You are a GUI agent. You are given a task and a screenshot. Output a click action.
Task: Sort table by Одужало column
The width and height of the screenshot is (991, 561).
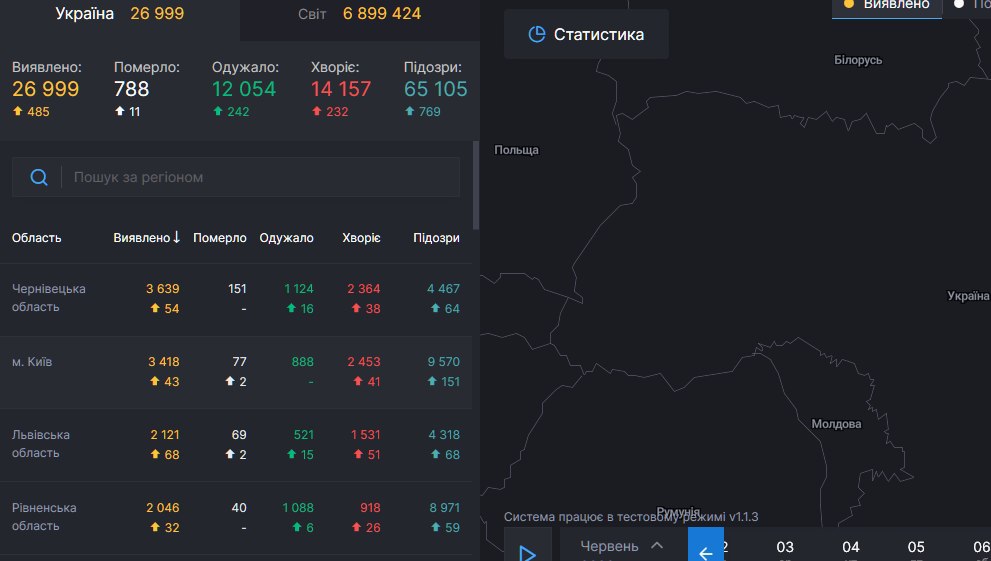click(x=286, y=238)
